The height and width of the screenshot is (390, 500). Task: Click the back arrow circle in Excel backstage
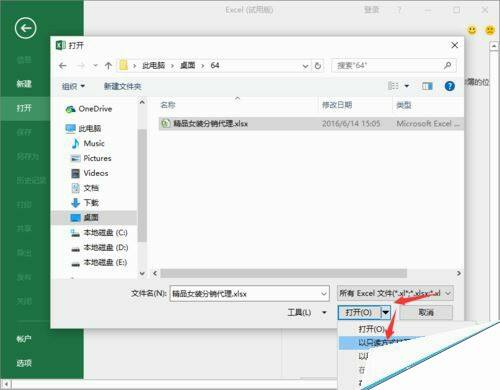coord(26,28)
